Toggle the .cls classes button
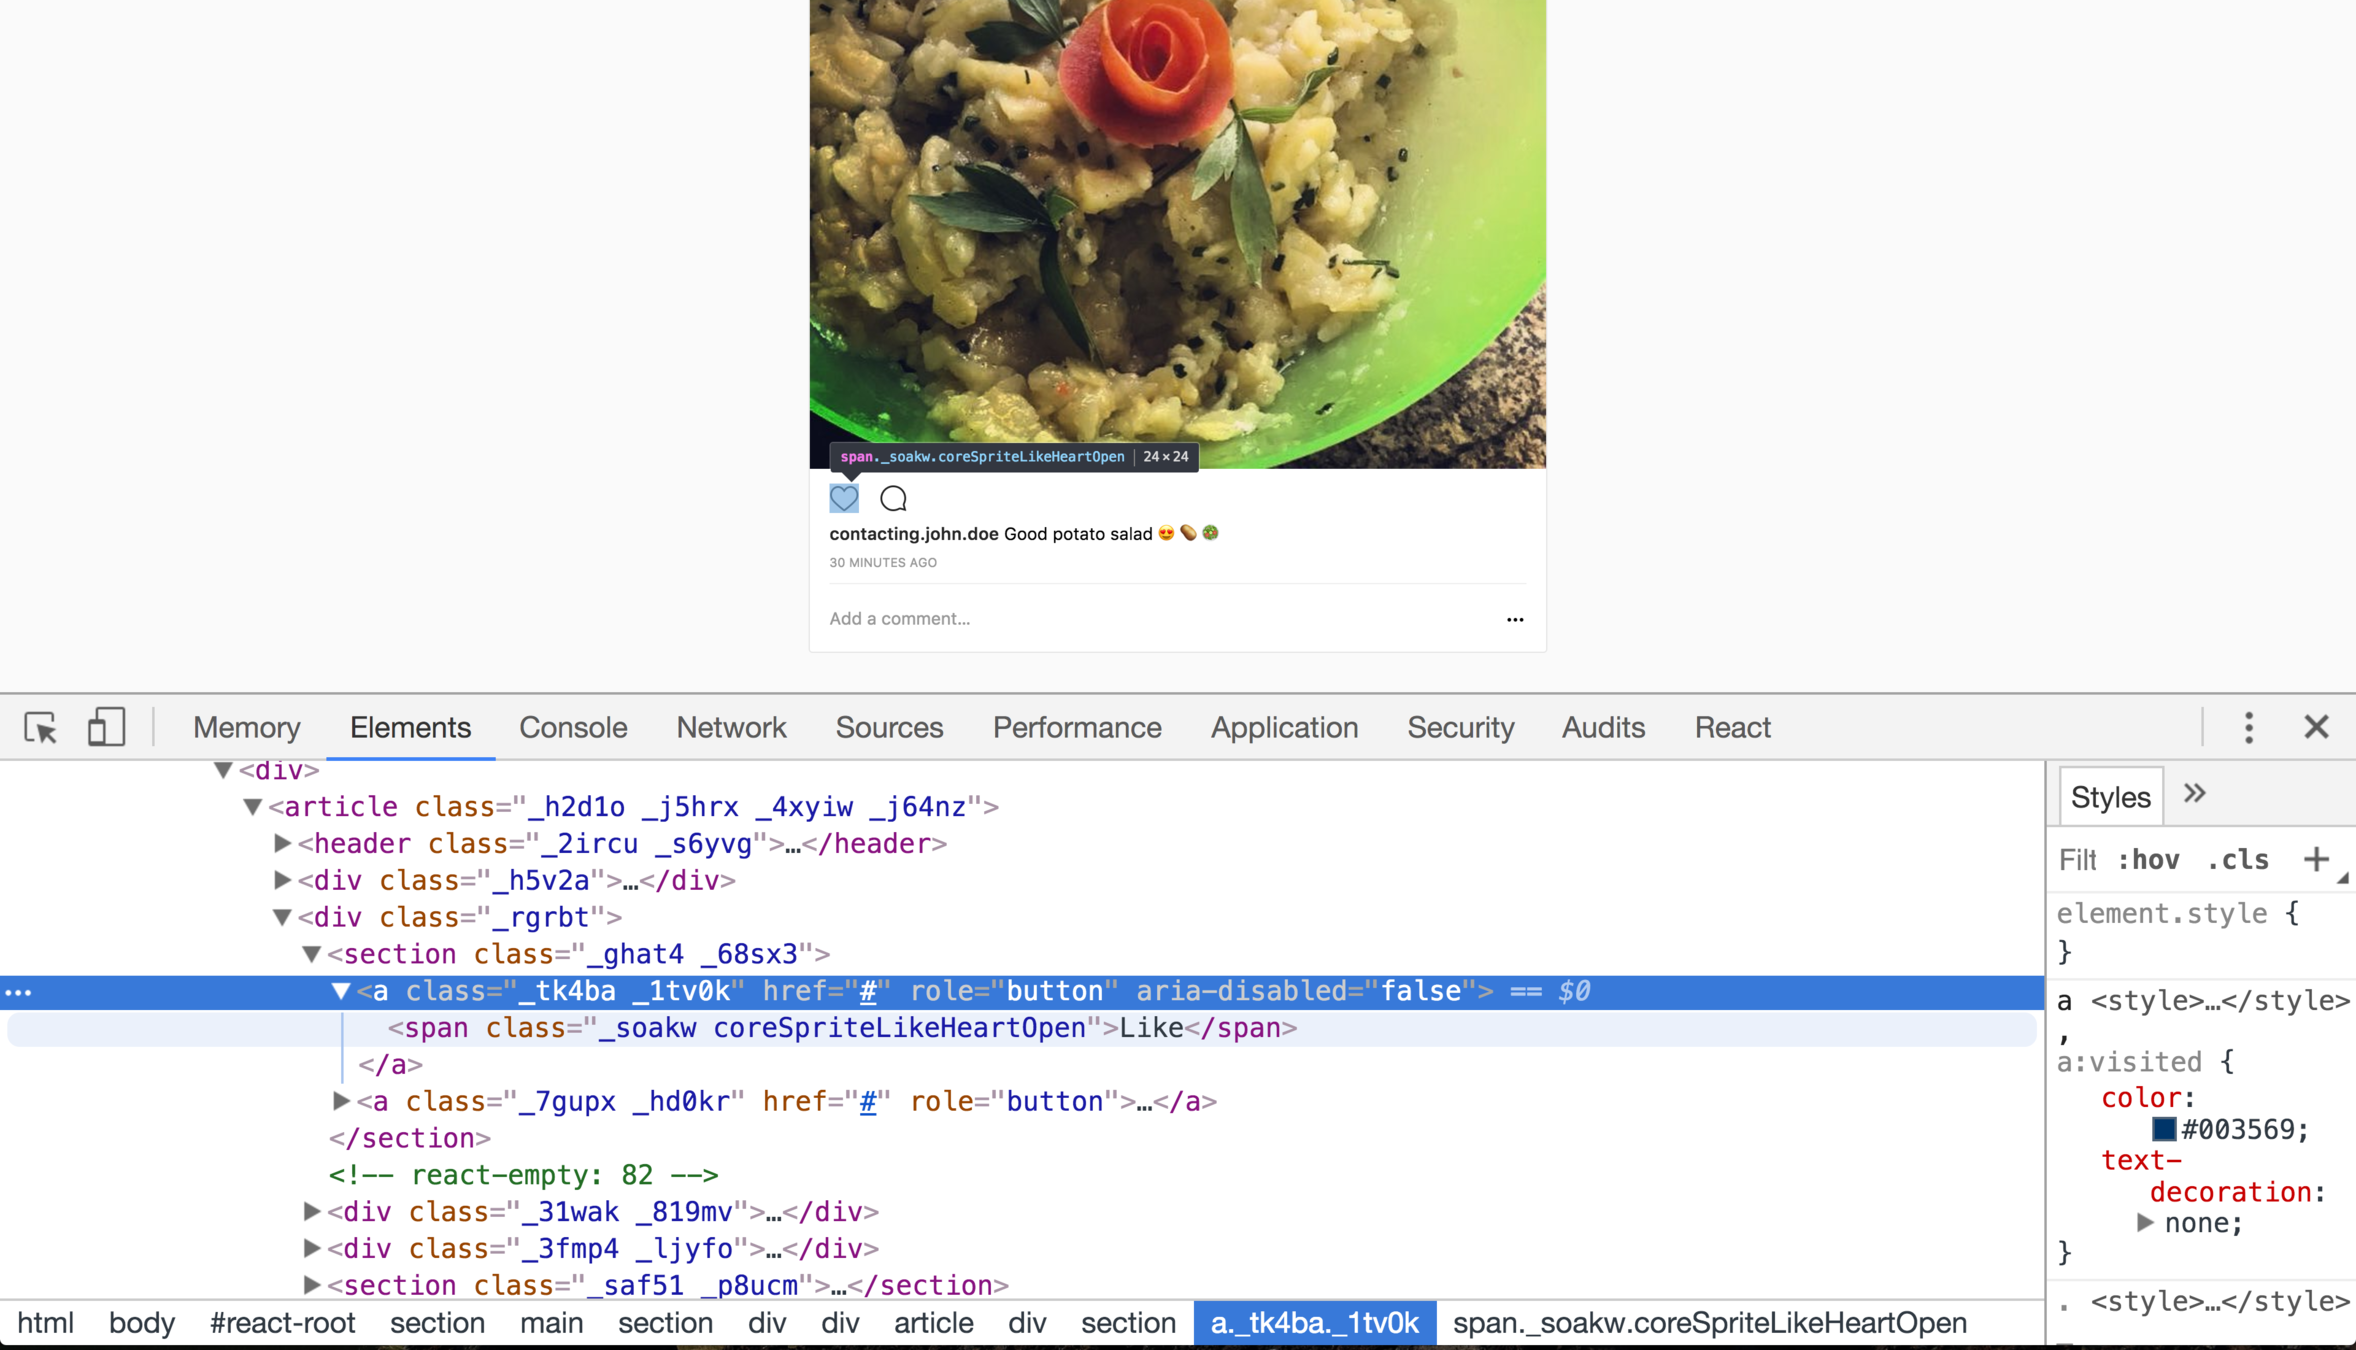The height and width of the screenshot is (1350, 2356). click(2238, 860)
